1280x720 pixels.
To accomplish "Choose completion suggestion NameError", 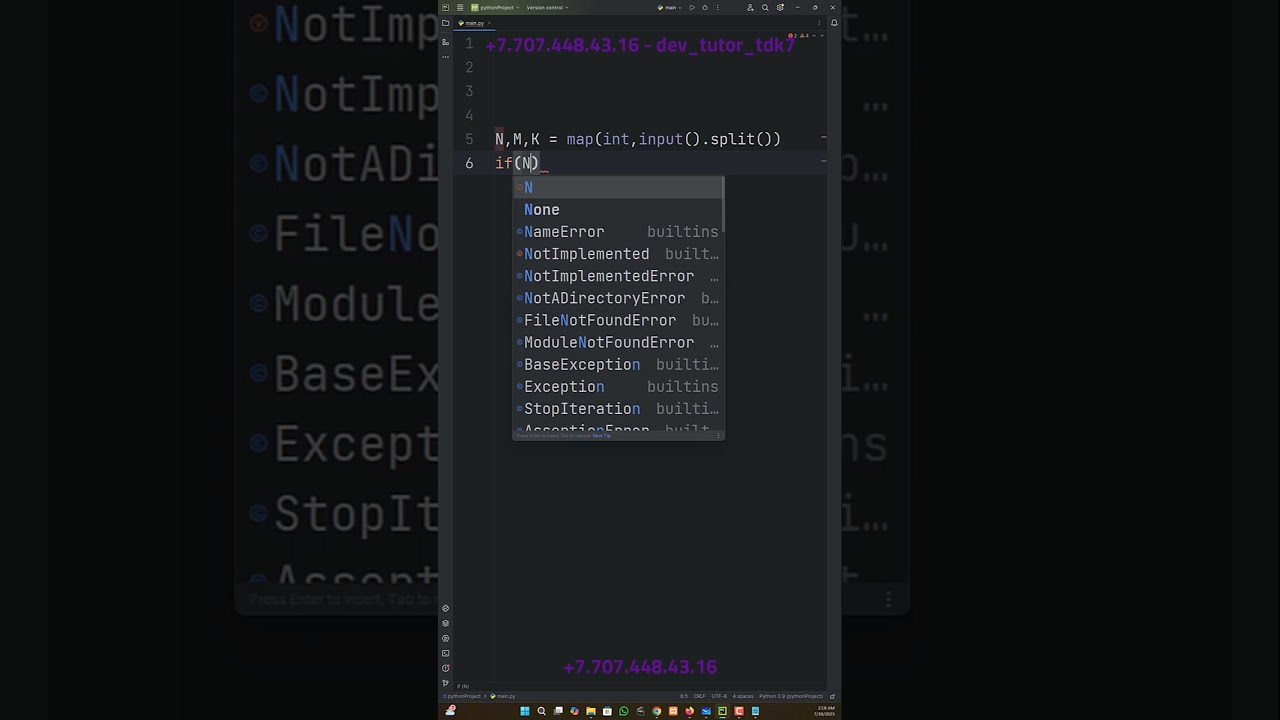I will [618, 232].
